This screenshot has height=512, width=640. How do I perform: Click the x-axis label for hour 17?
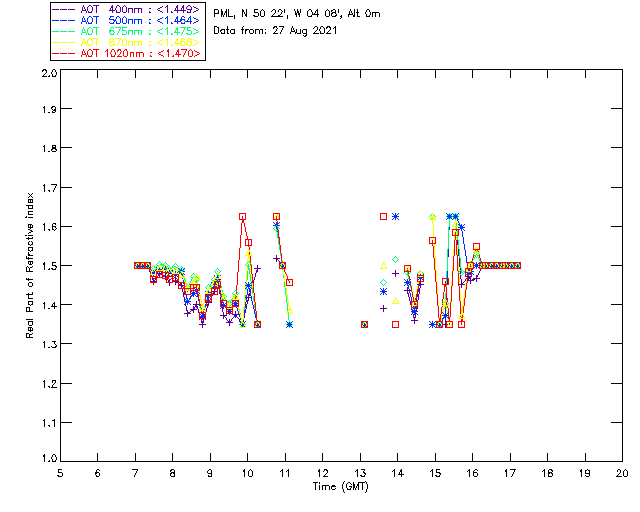coord(510,473)
